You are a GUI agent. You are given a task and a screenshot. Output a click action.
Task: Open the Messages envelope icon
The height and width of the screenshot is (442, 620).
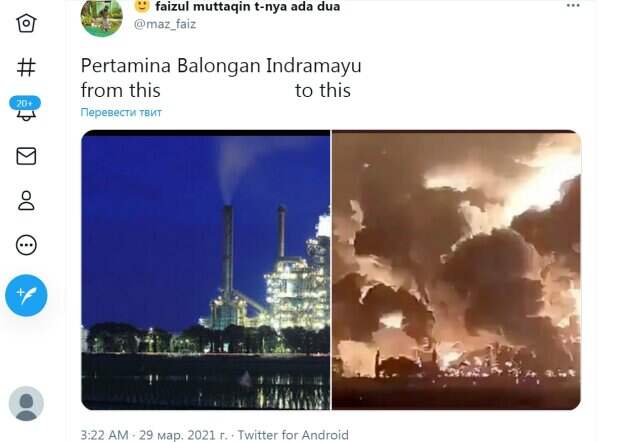[26, 156]
